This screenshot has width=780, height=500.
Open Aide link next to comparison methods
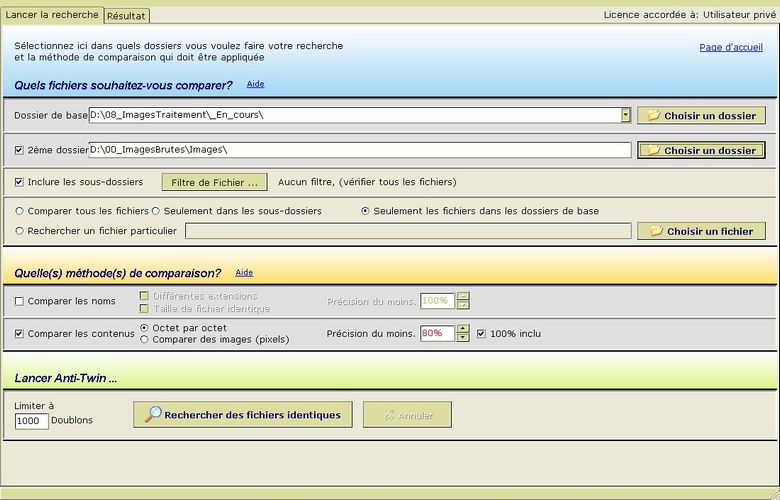(244, 272)
